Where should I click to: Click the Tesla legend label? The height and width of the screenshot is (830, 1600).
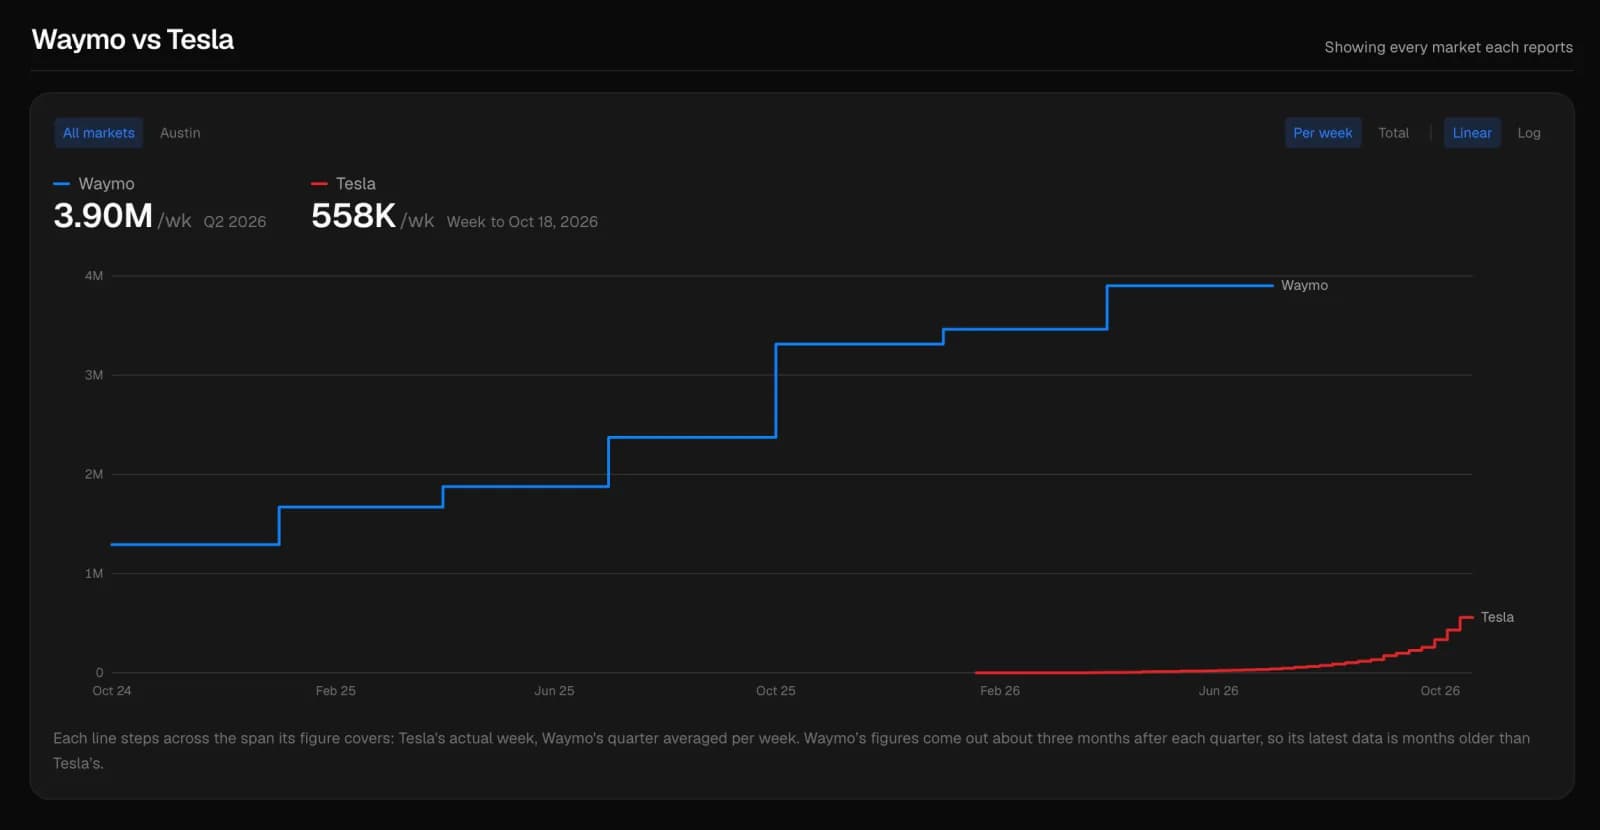pyautogui.click(x=356, y=184)
